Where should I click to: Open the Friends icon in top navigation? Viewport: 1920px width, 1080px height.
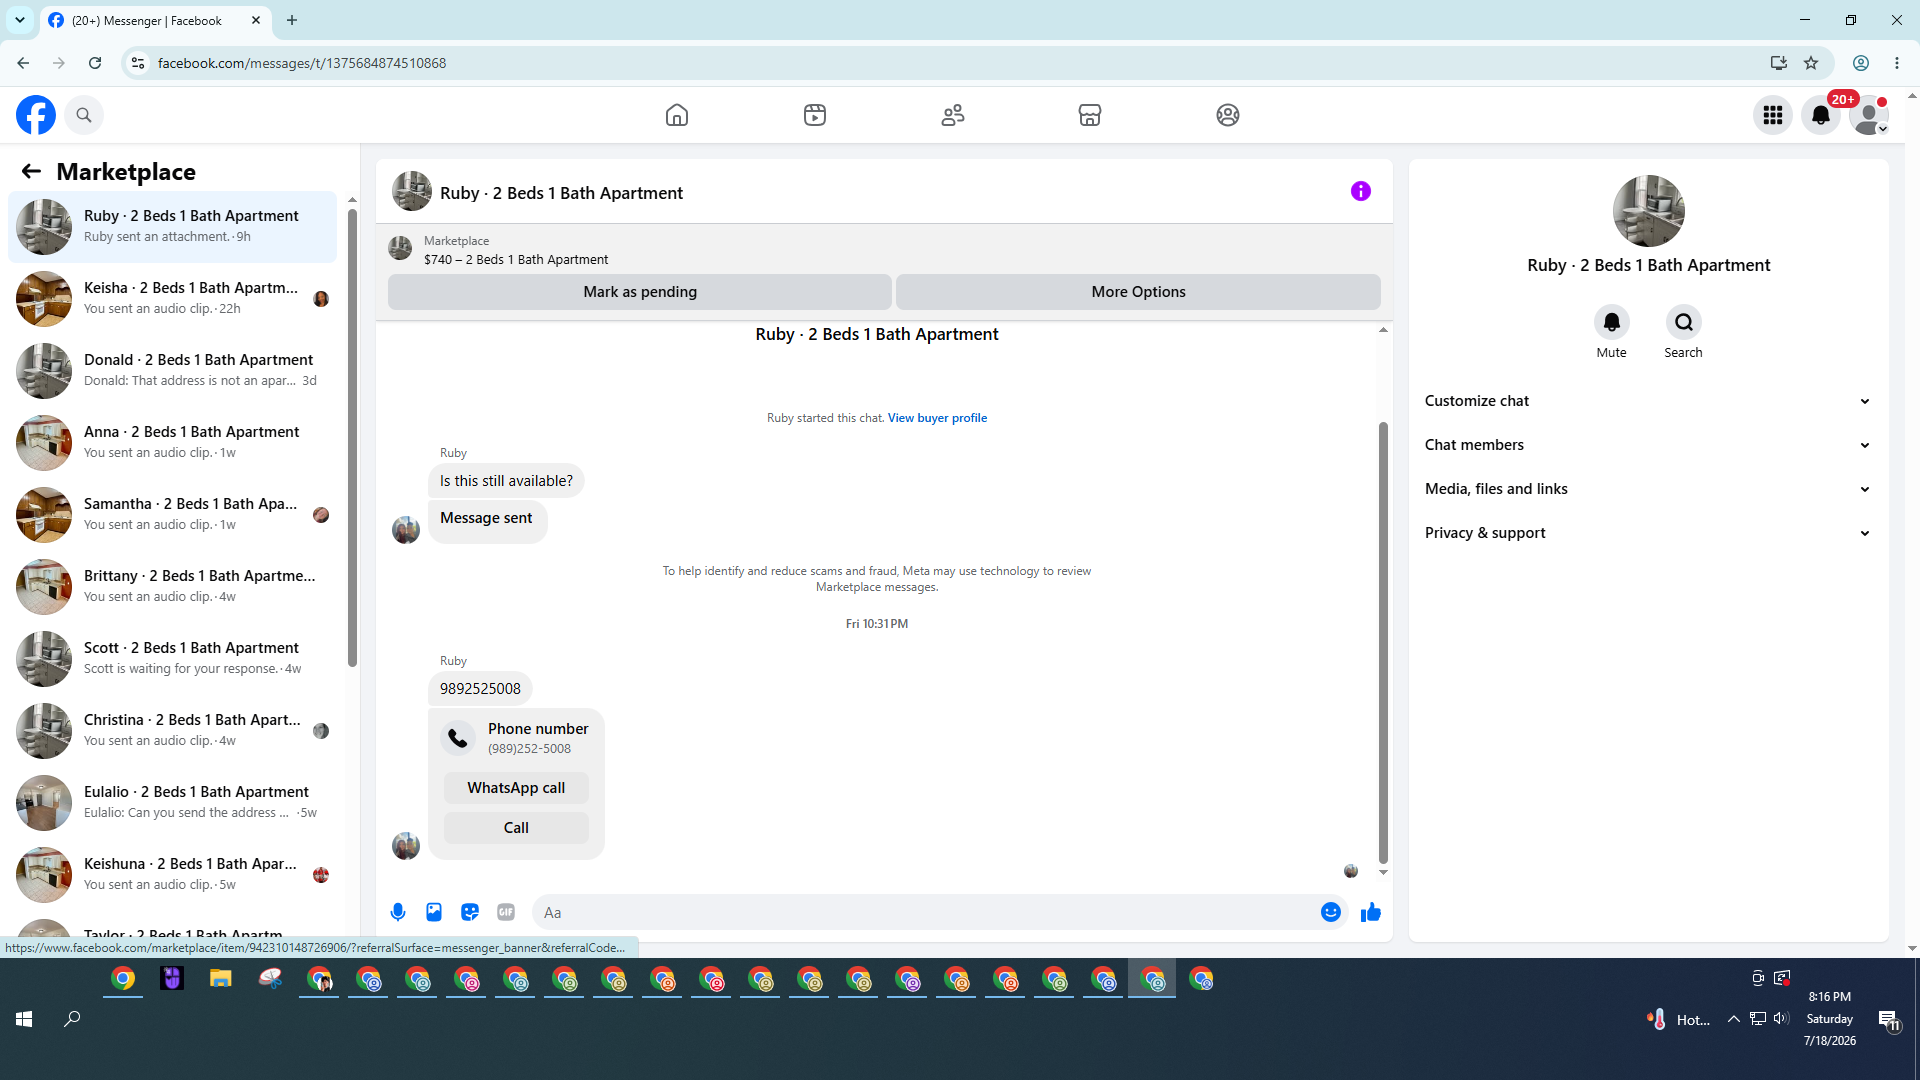click(953, 115)
